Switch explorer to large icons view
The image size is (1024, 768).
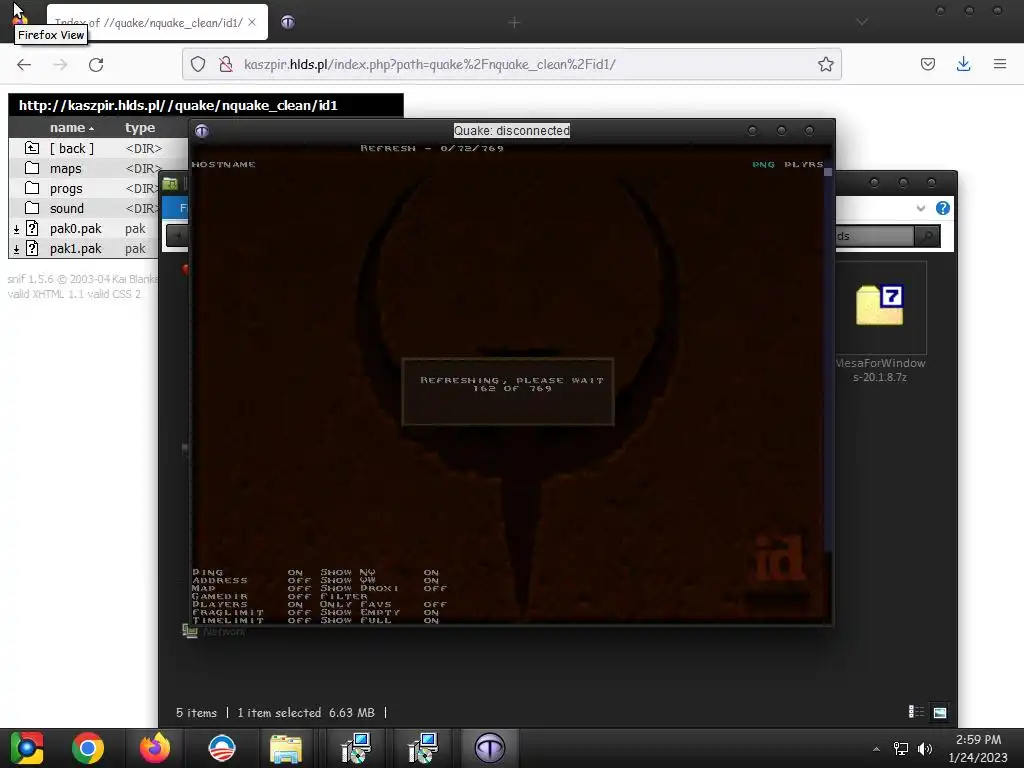click(x=940, y=712)
